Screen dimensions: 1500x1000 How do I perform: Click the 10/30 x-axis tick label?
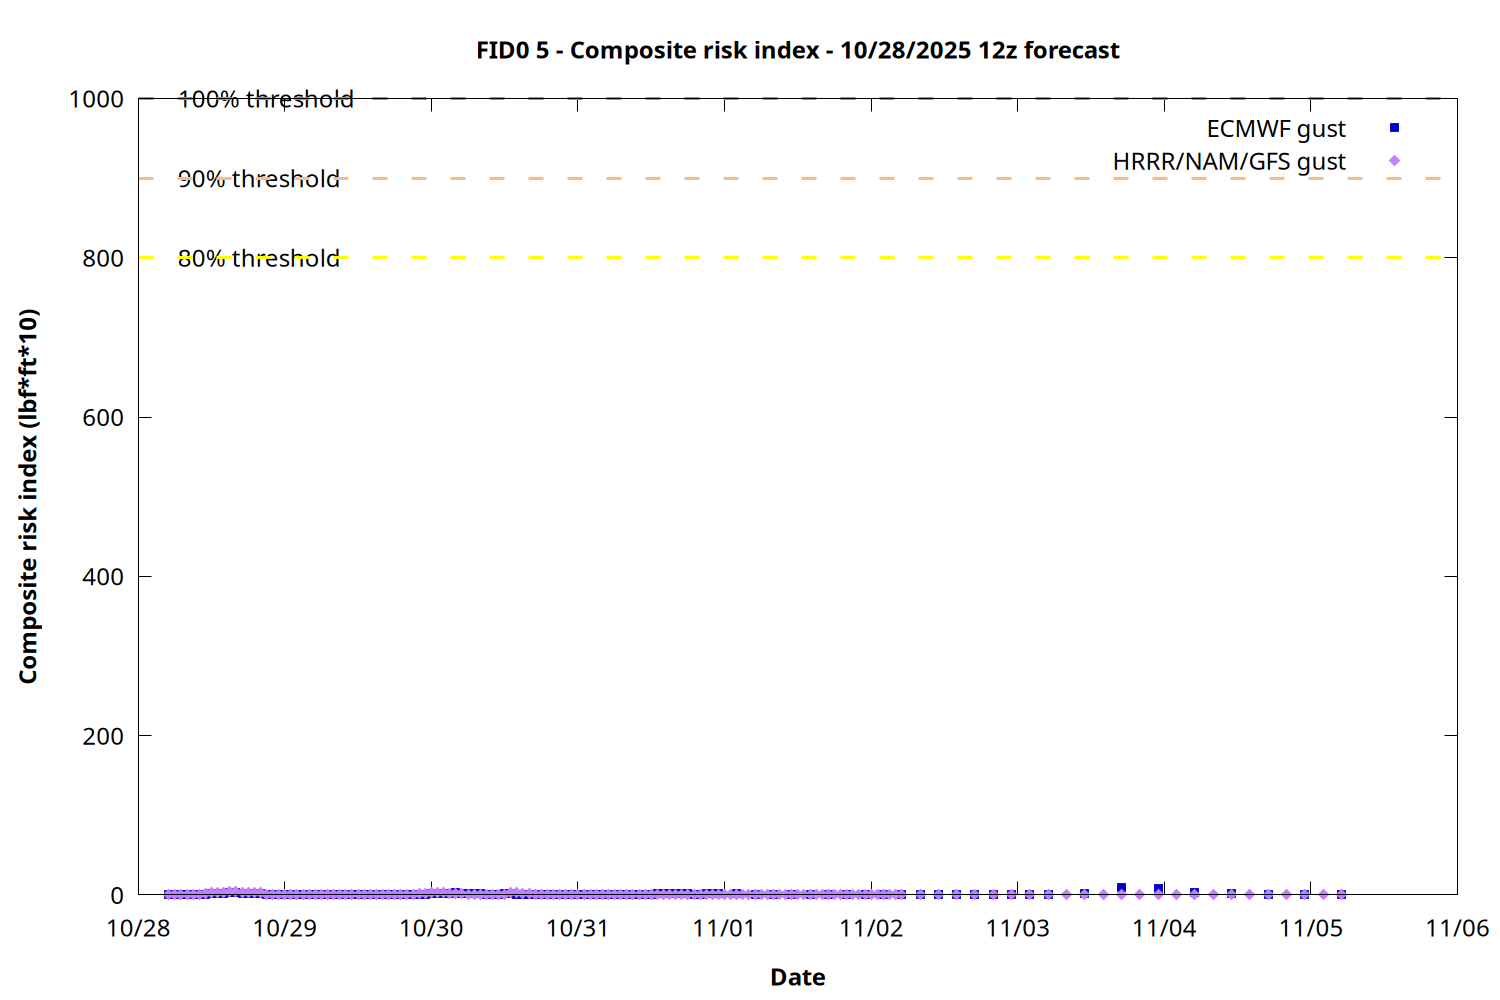[x=431, y=928]
